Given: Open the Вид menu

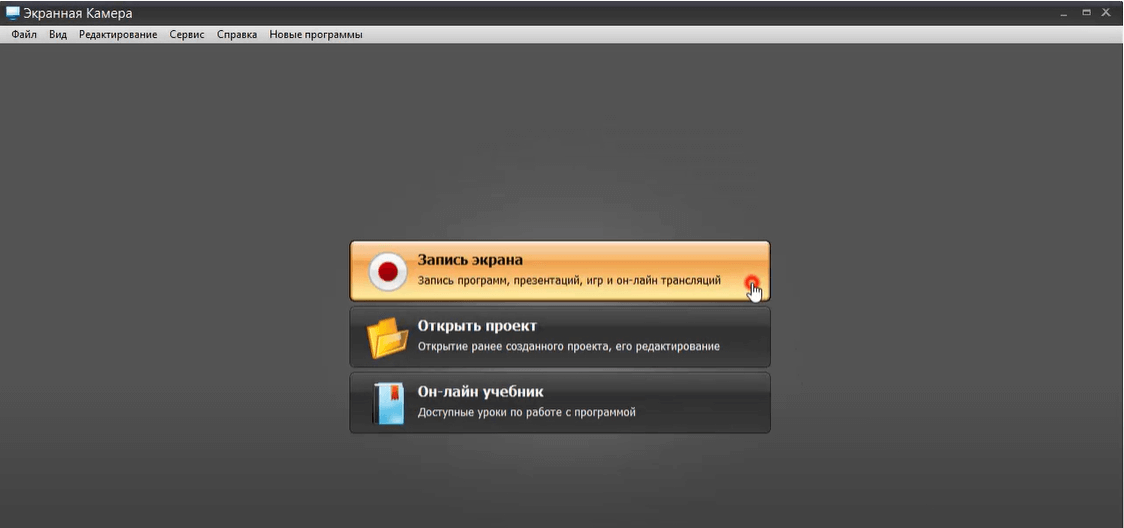Looking at the screenshot, I should 58,34.
